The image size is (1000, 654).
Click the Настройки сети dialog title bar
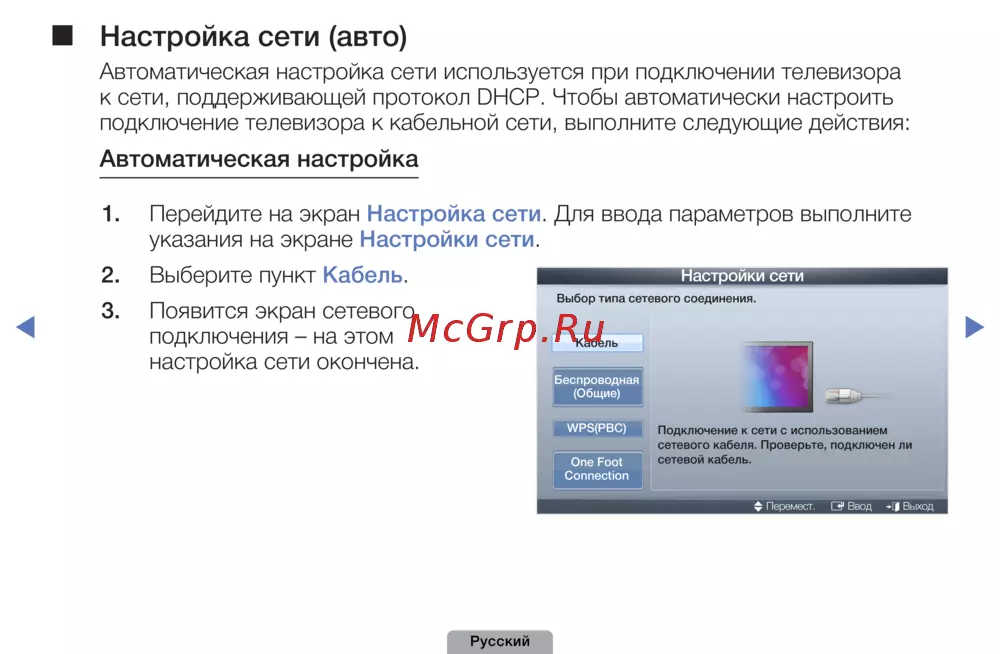742,276
